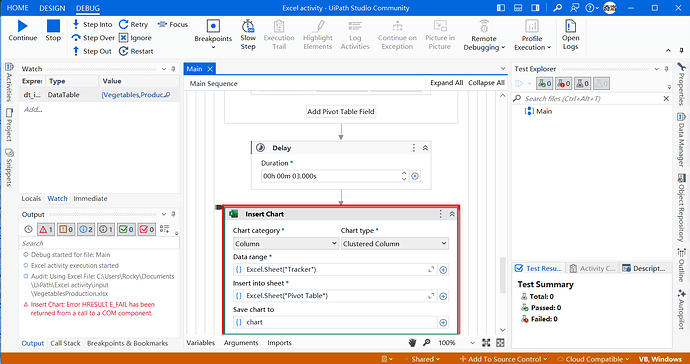
Task: Switch to the HOME ribbon tab
Action: [x=18, y=8]
